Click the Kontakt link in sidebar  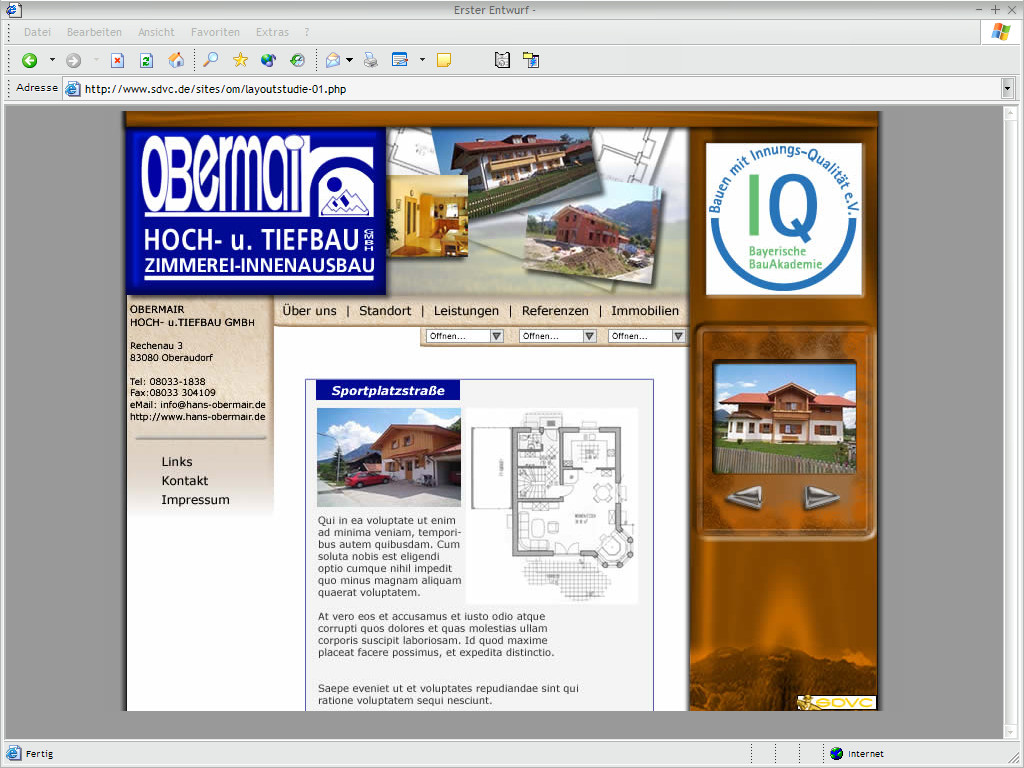(185, 481)
